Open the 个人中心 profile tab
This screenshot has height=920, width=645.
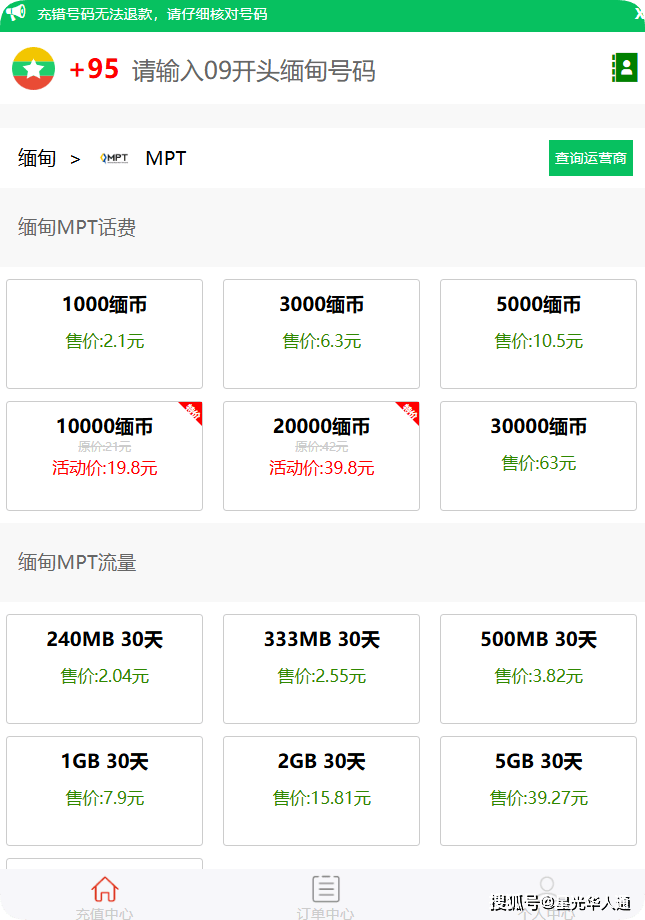pos(547,897)
